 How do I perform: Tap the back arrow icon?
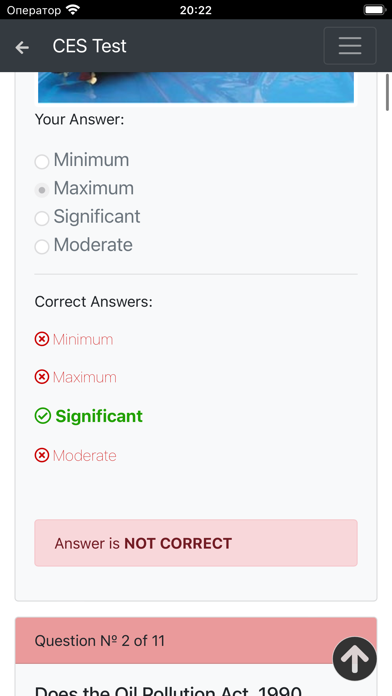coord(22,47)
